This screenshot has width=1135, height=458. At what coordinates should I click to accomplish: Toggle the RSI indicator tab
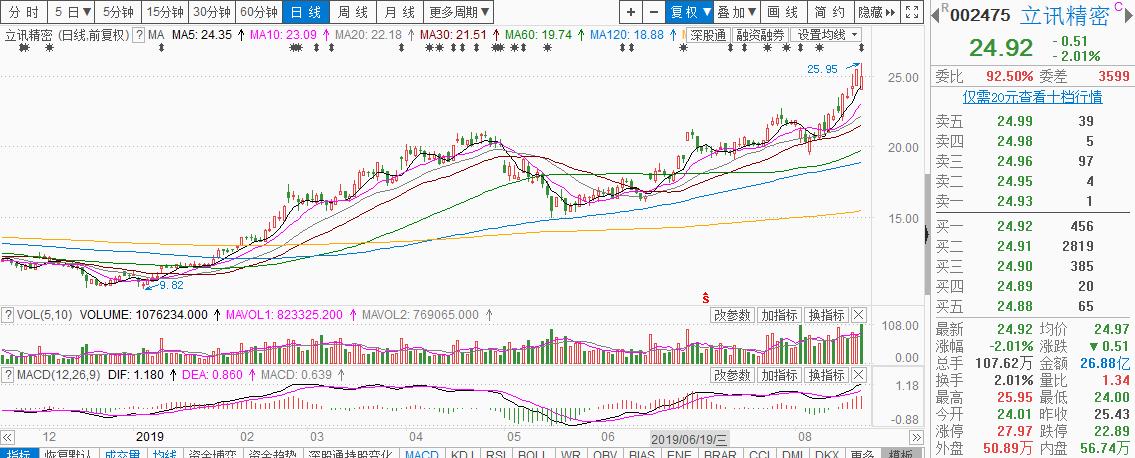[497, 453]
